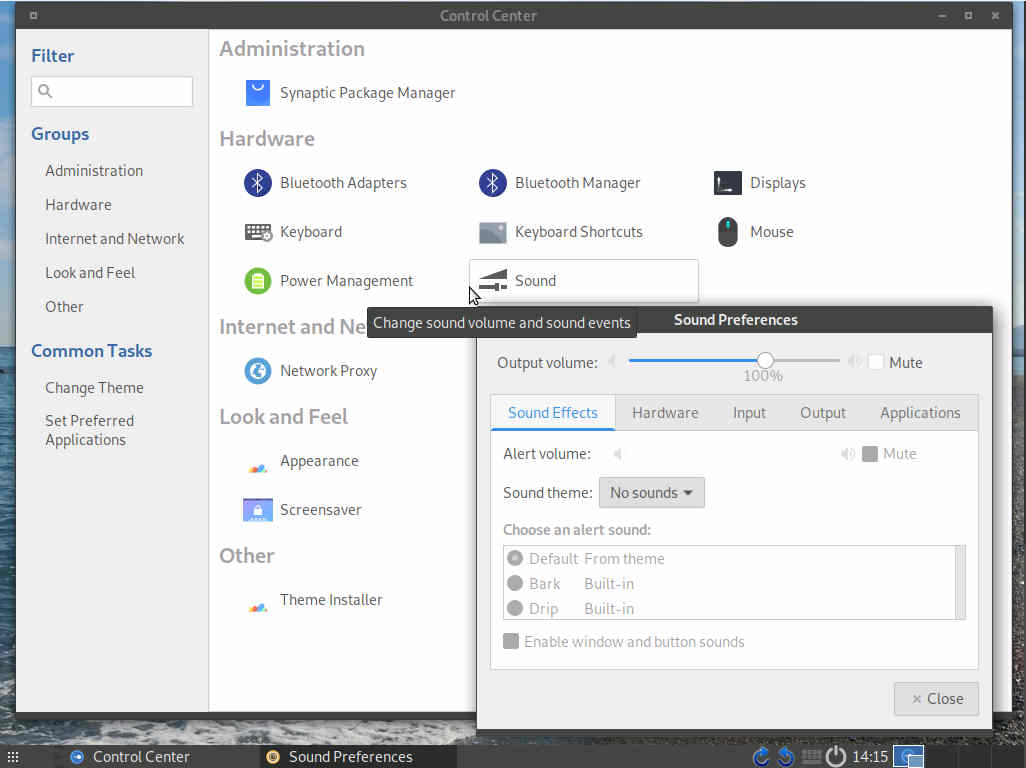Select Look and Feel group in sidebar
This screenshot has height=768, width=1026.
coord(90,273)
